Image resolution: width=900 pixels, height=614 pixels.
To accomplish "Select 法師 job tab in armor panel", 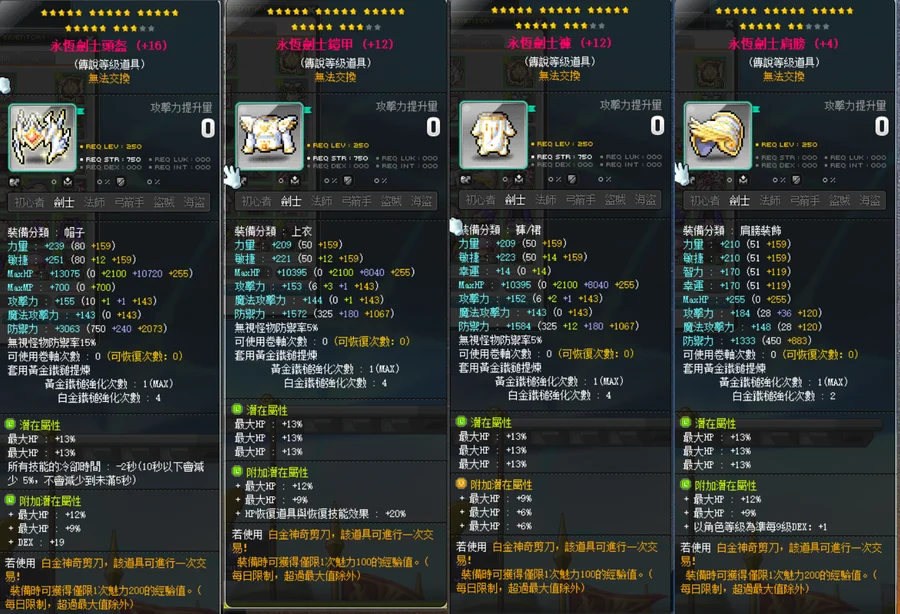I will [x=321, y=201].
